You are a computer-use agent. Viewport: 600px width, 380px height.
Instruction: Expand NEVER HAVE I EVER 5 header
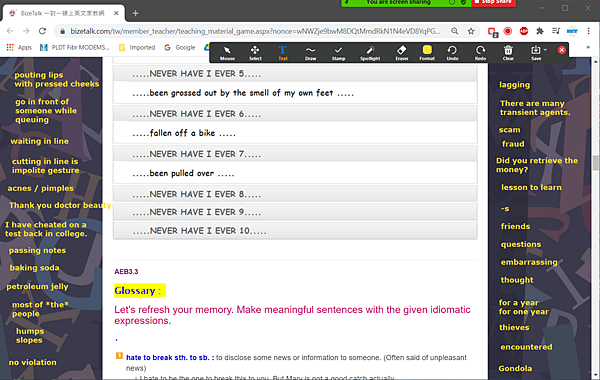(x=295, y=73)
